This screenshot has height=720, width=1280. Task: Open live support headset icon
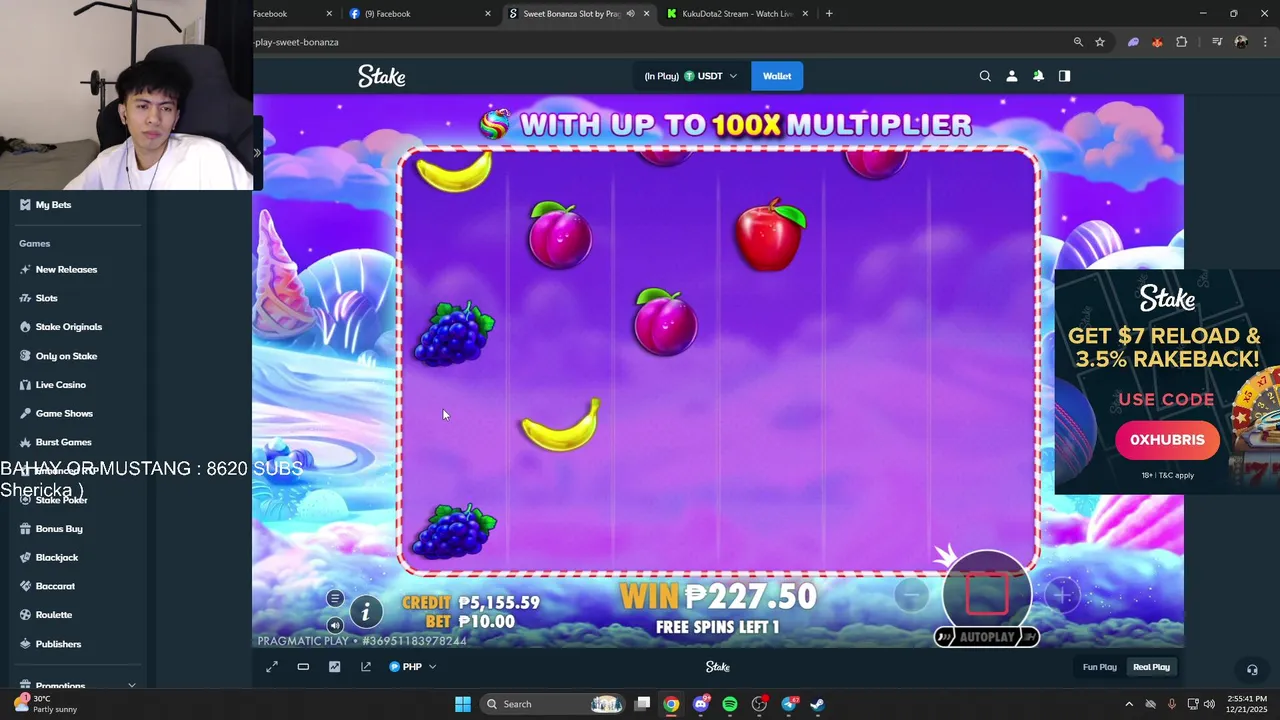pos(1251,669)
